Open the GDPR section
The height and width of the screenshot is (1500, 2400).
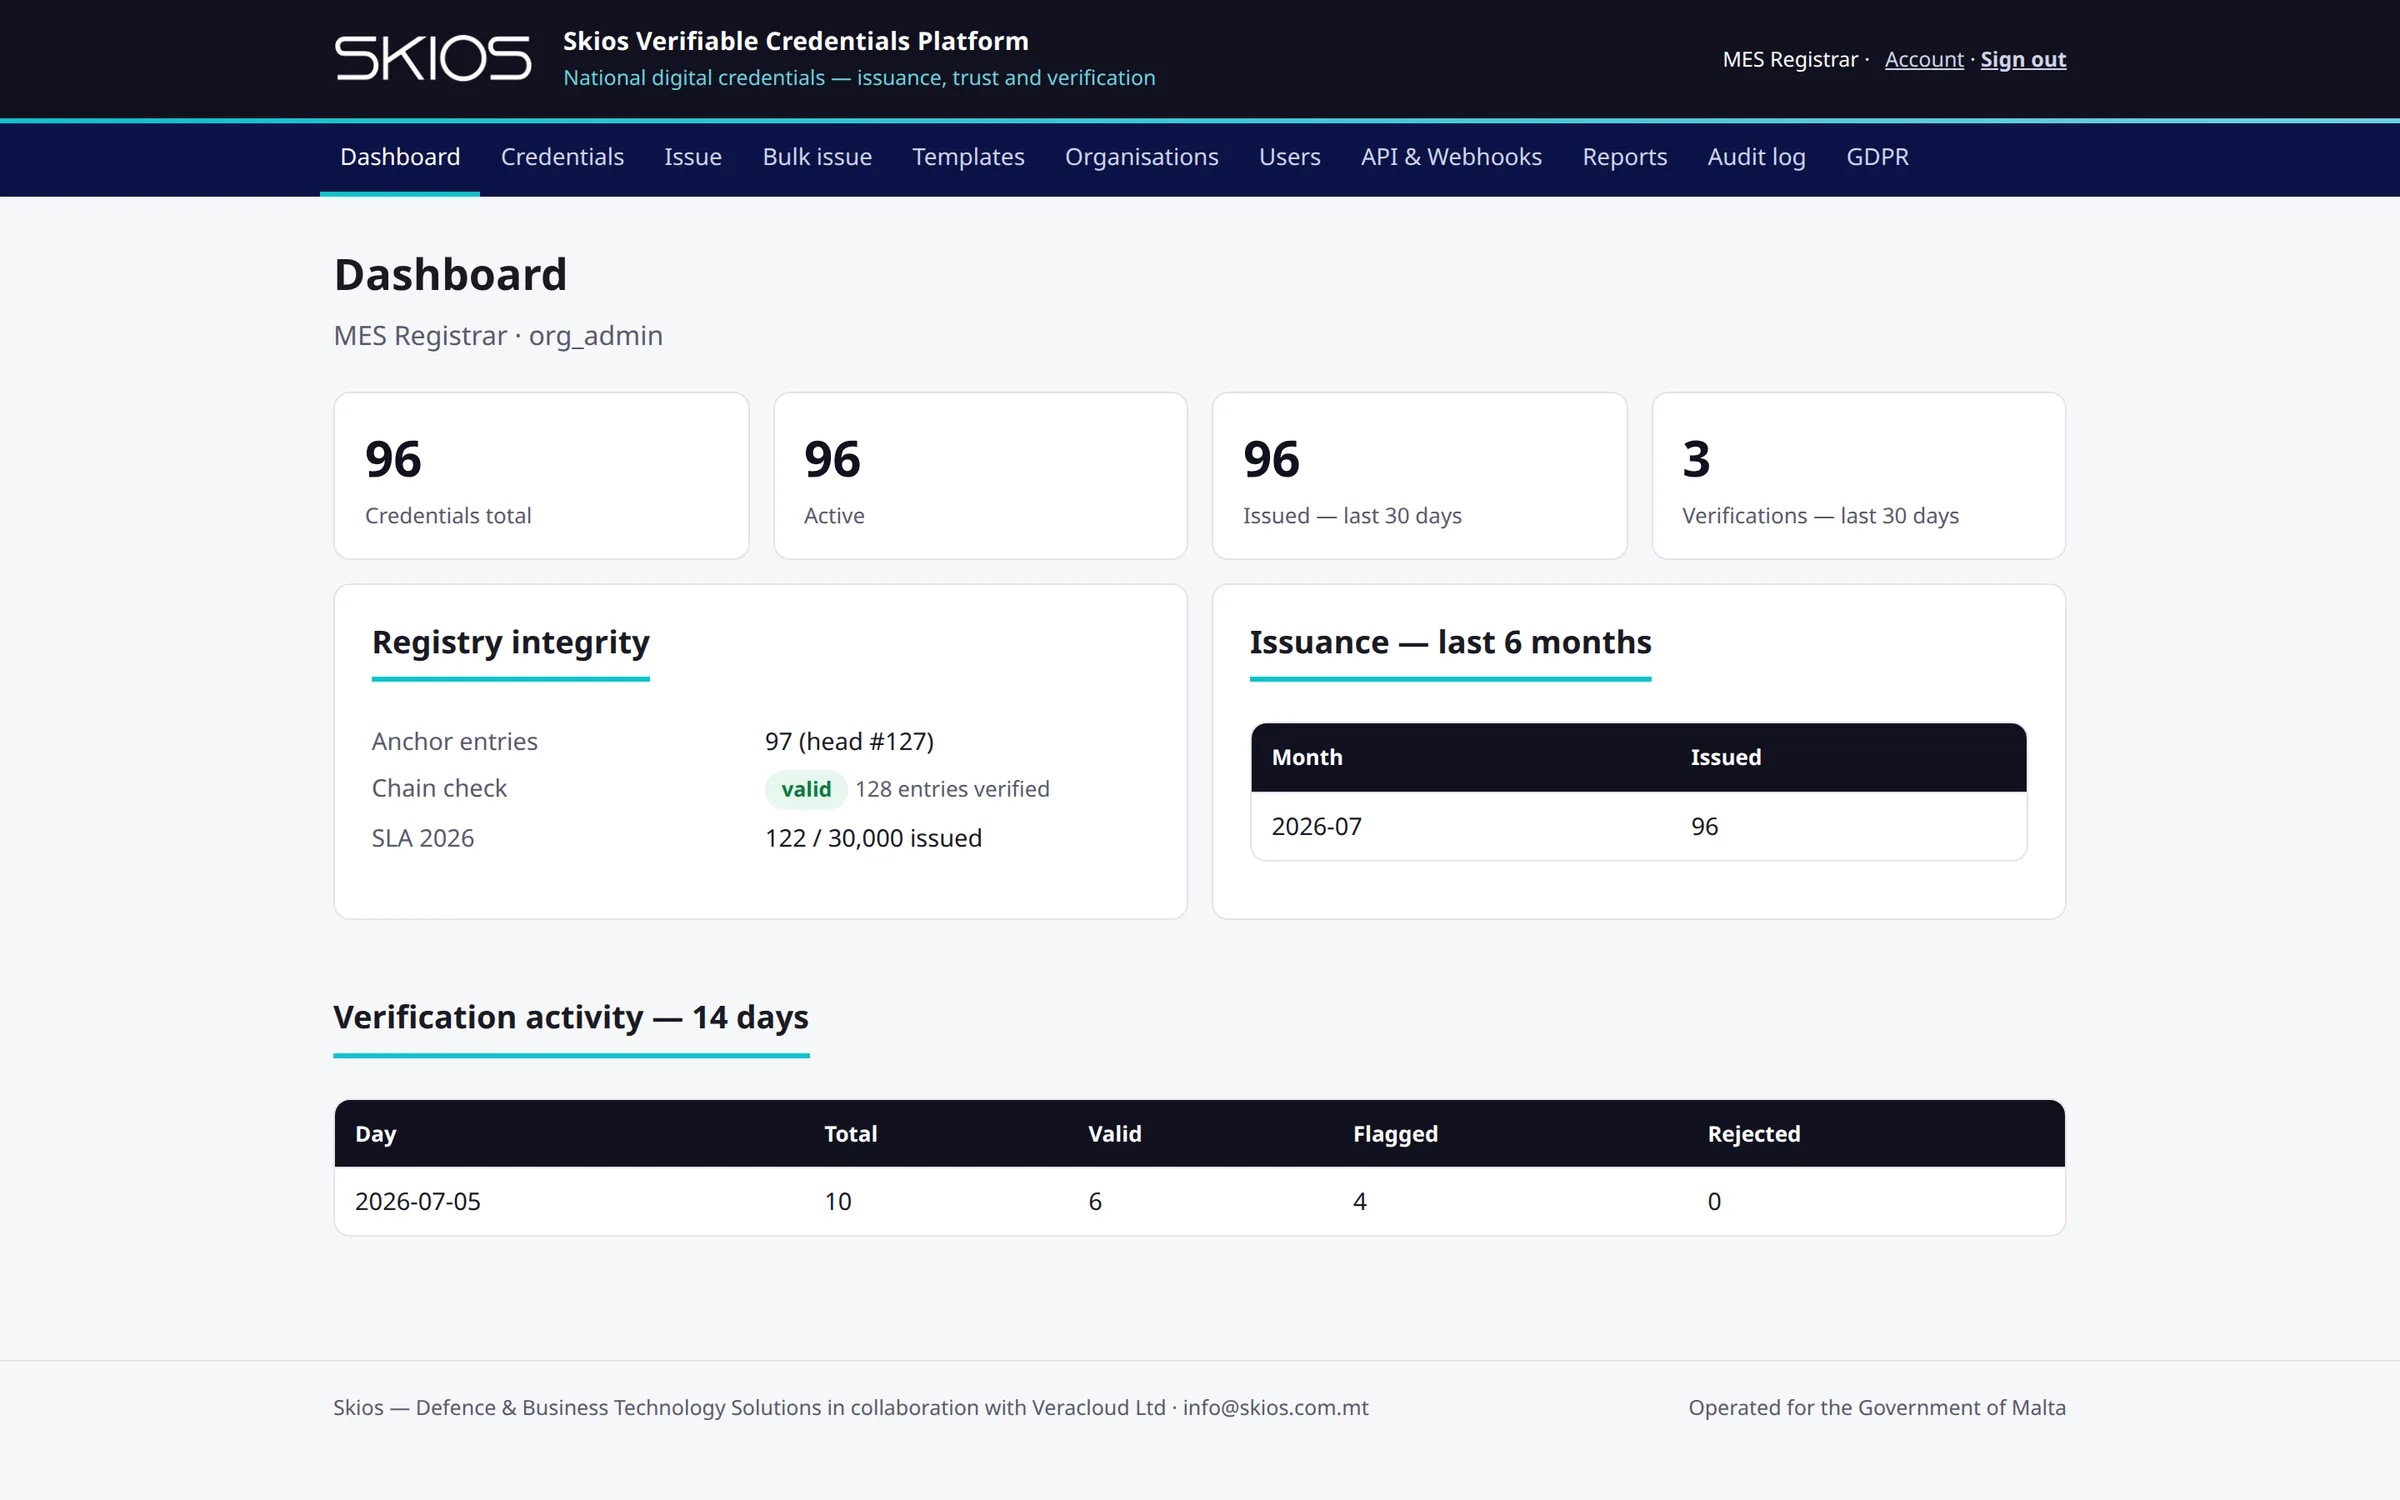(x=1877, y=157)
